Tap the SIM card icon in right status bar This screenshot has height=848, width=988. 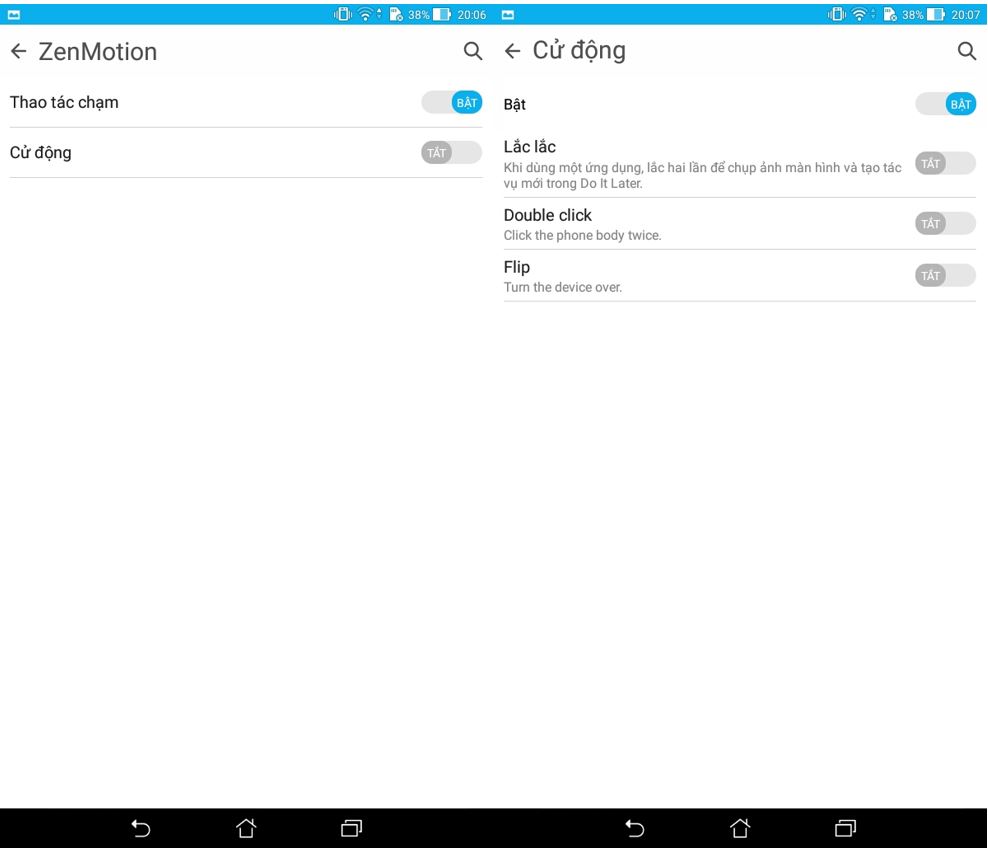[x=890, y=14]
